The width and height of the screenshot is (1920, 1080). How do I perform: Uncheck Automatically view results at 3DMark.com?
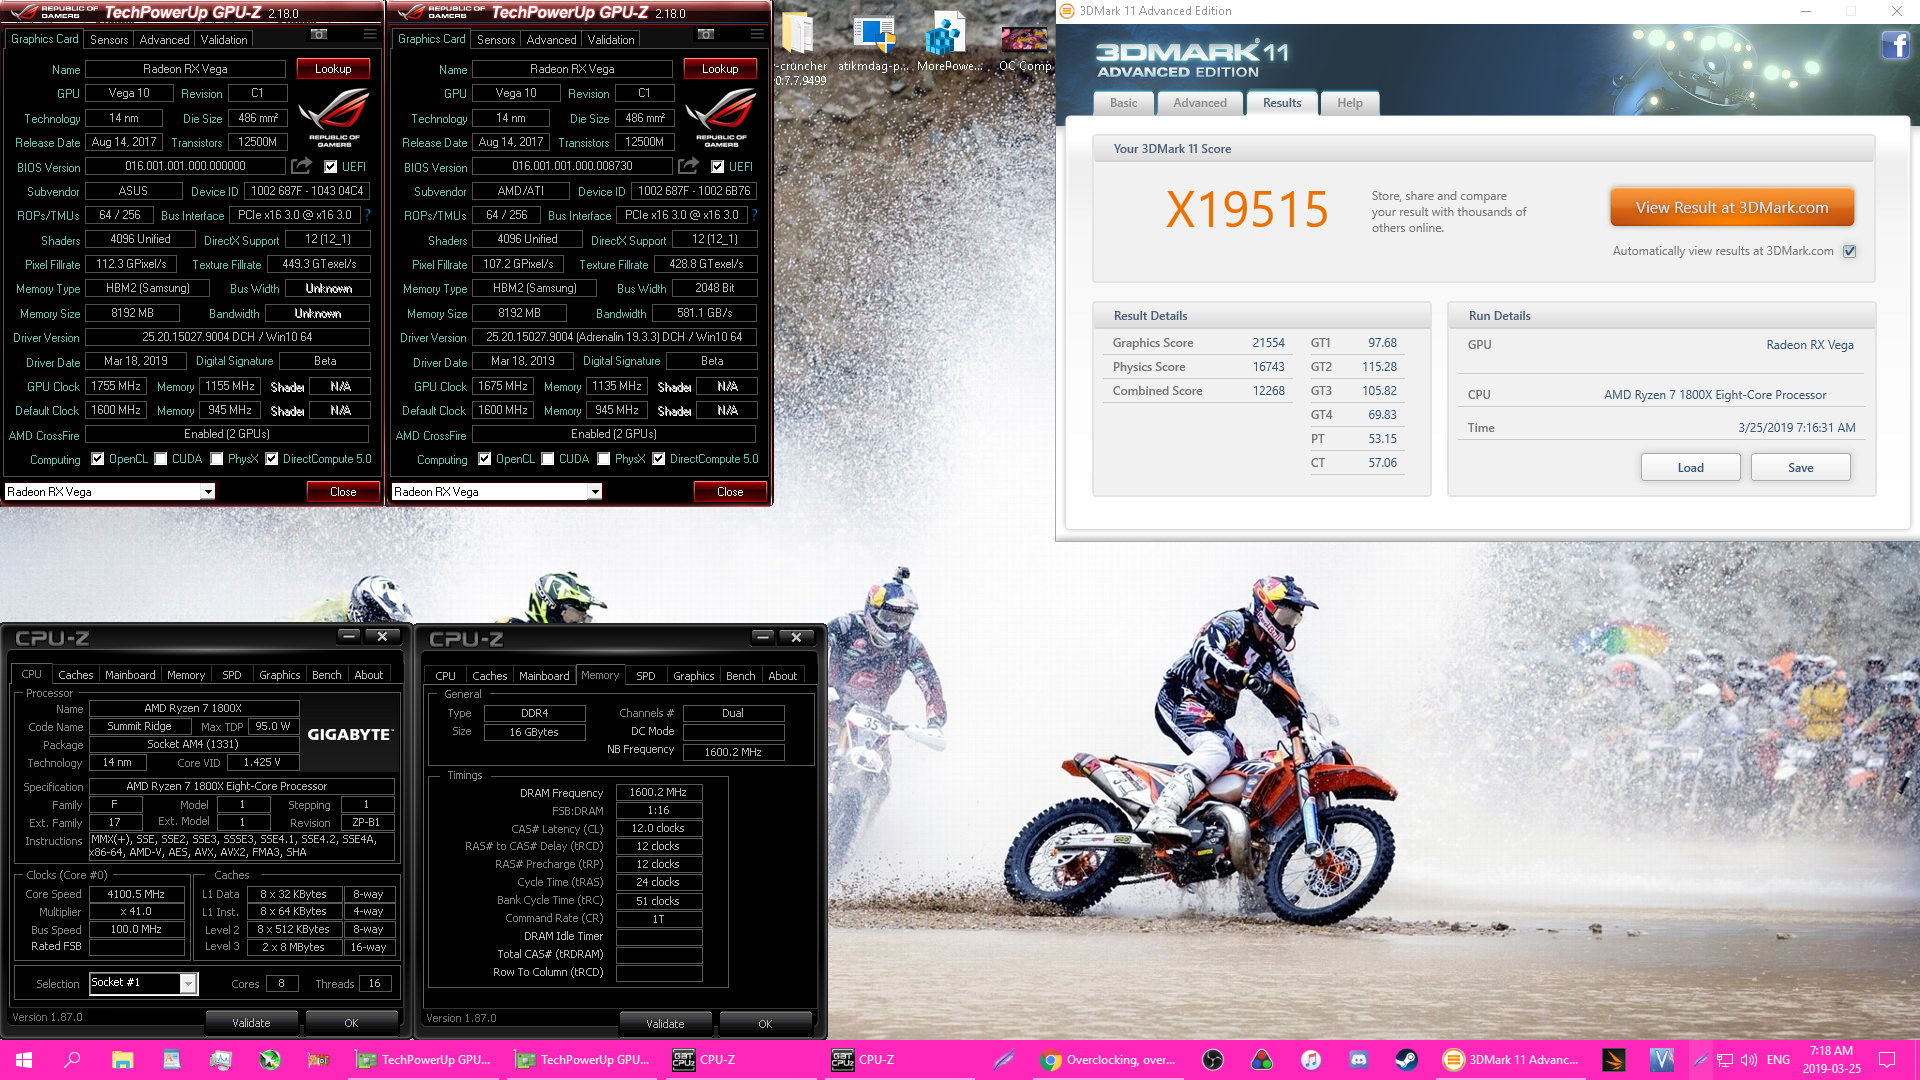coord(1850,251)
